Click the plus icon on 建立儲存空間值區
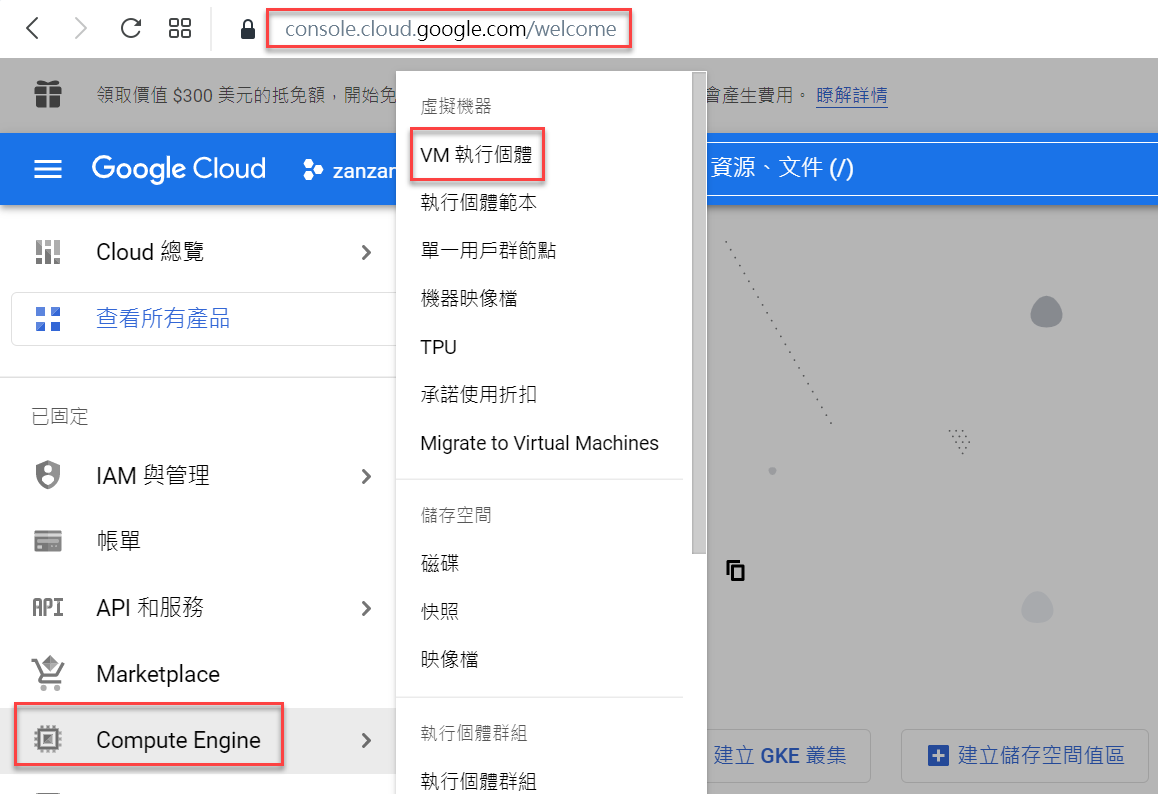Viewport: 1158px width, 794px height. [938, 756]
